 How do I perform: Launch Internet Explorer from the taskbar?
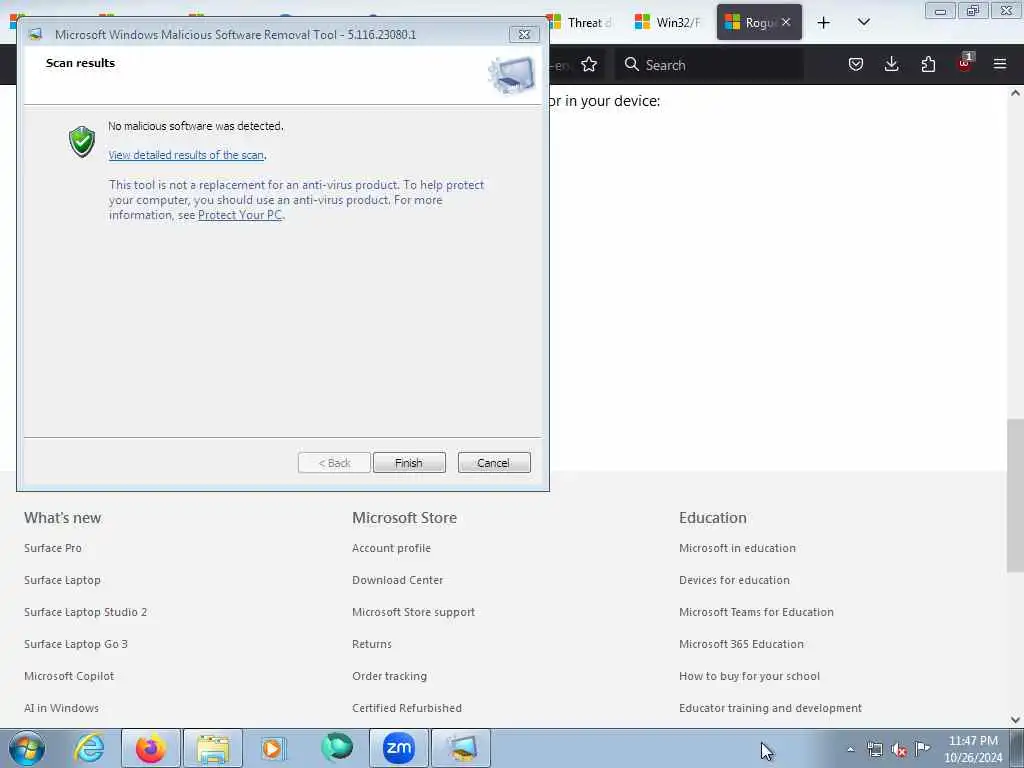pos(89,748)
